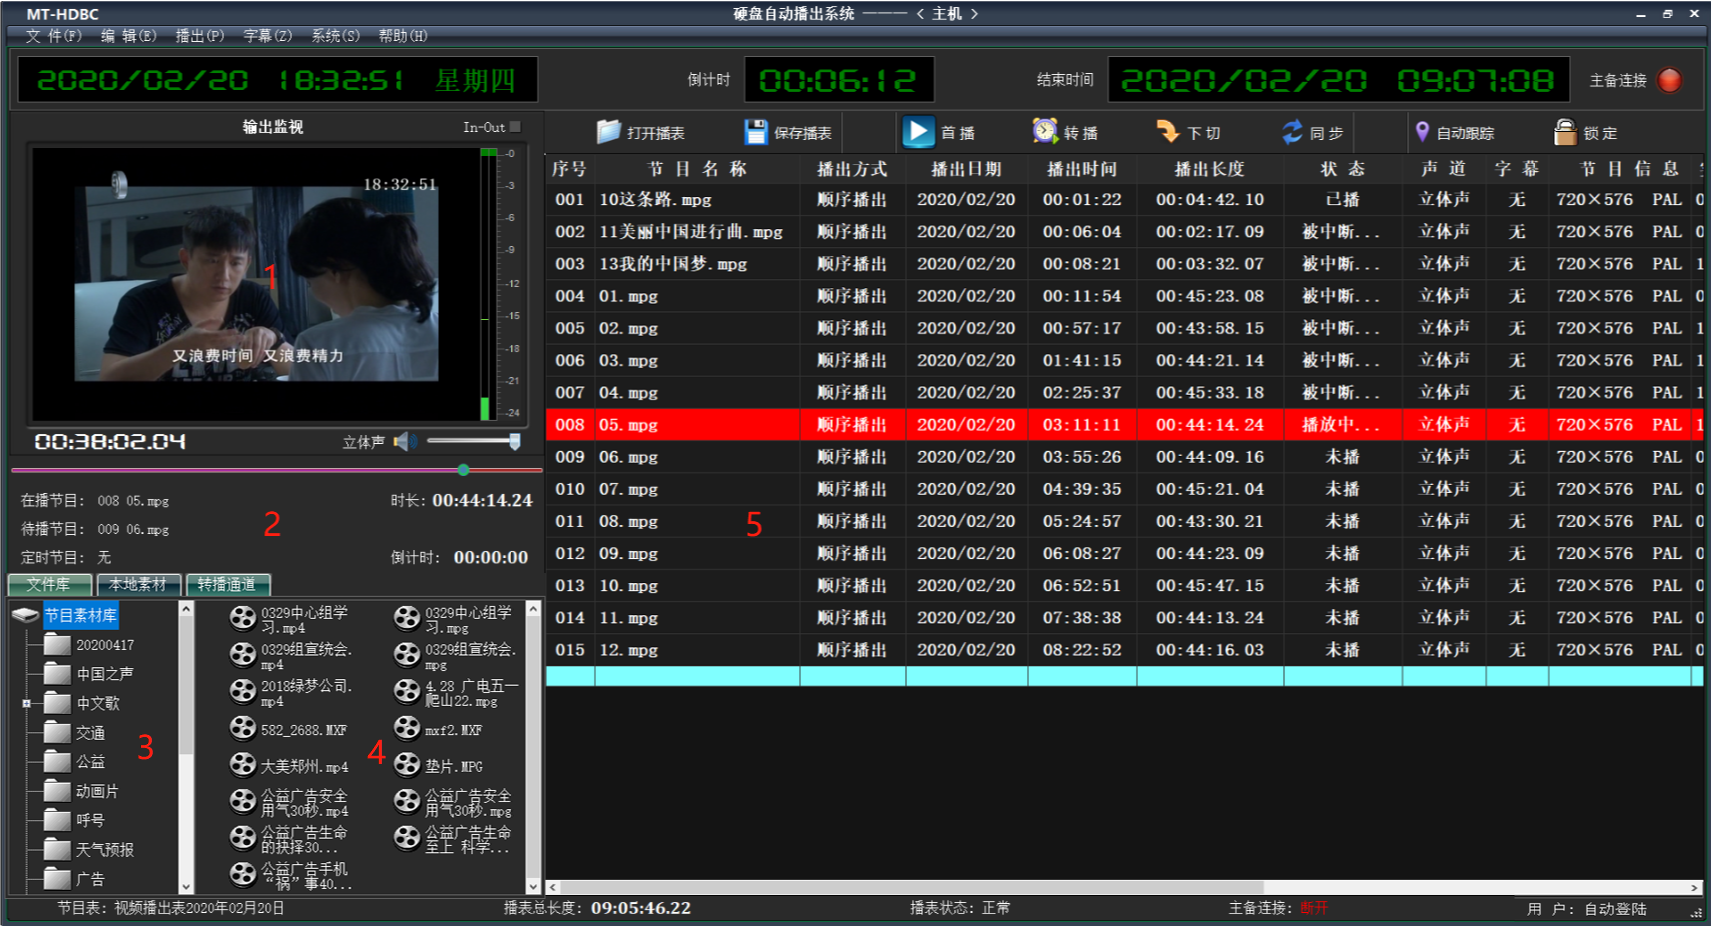
Task: Click the 打开播表 folder icon
Action: point(608,132)
